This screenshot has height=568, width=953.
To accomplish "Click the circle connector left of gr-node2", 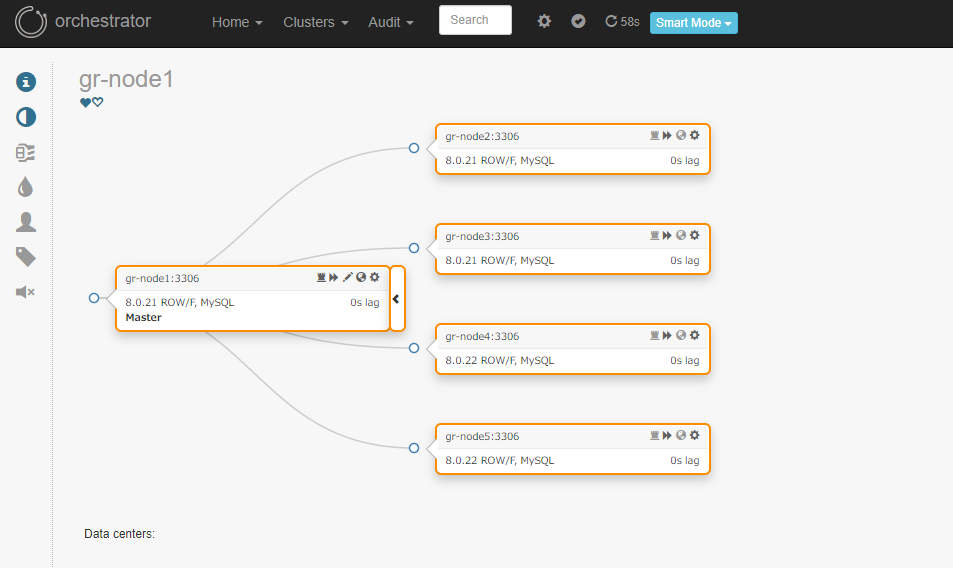I will (414, 148).
